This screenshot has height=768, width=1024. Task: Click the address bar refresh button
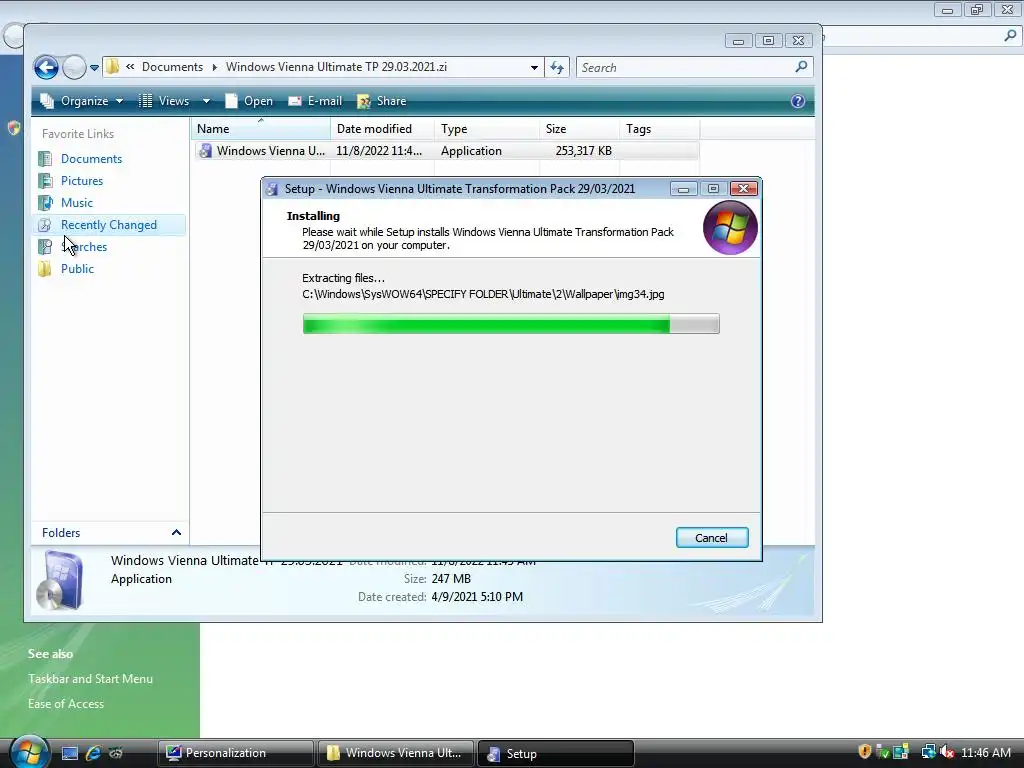click(x=556, y=67)
